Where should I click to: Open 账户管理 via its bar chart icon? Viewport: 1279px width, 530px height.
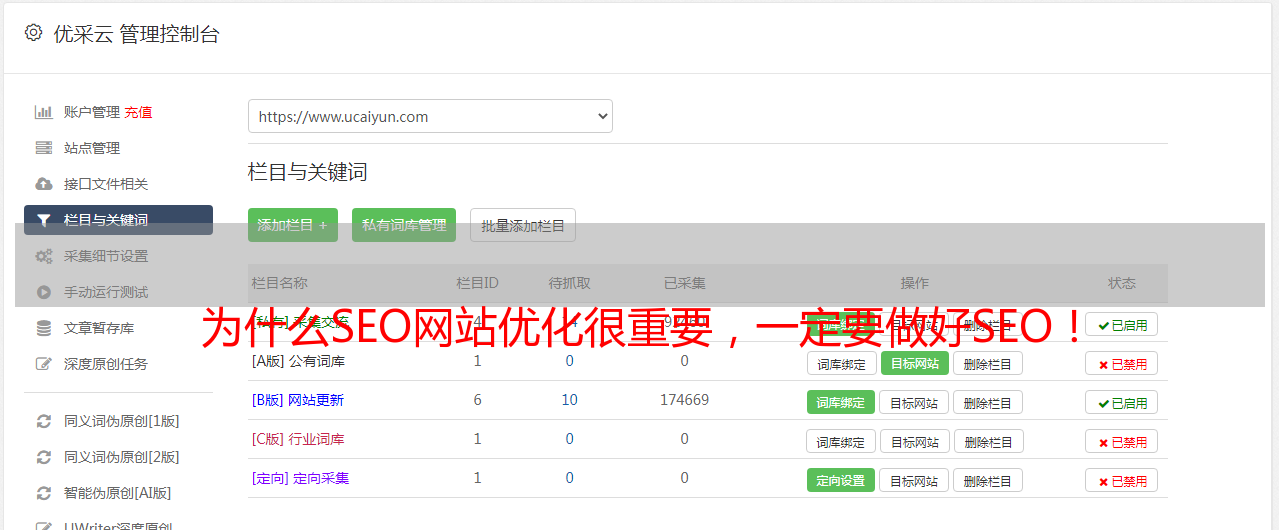pos(43,112)
